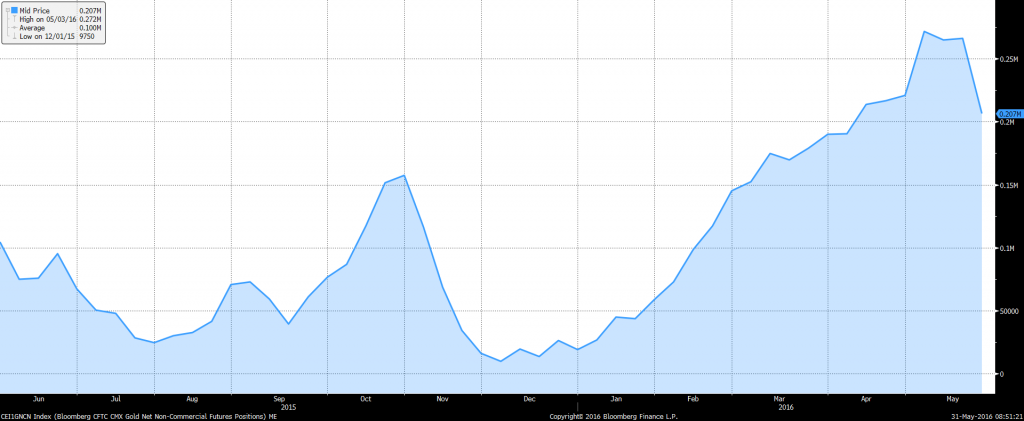Click the Low marker icon in legend
The height and width of the screenshot is (421, 1024).
pyautogui.click(x=14, y=37)
